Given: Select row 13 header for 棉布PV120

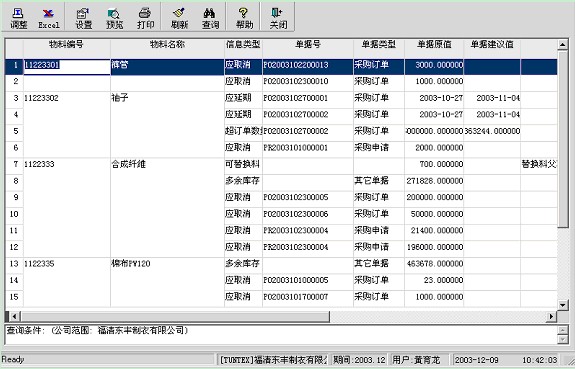Looking at the screenshot, I should 15,264.
